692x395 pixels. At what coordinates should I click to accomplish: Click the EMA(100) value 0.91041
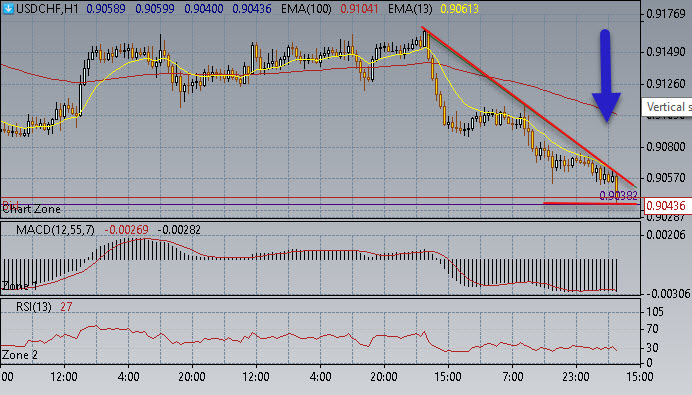pos(359,9)
